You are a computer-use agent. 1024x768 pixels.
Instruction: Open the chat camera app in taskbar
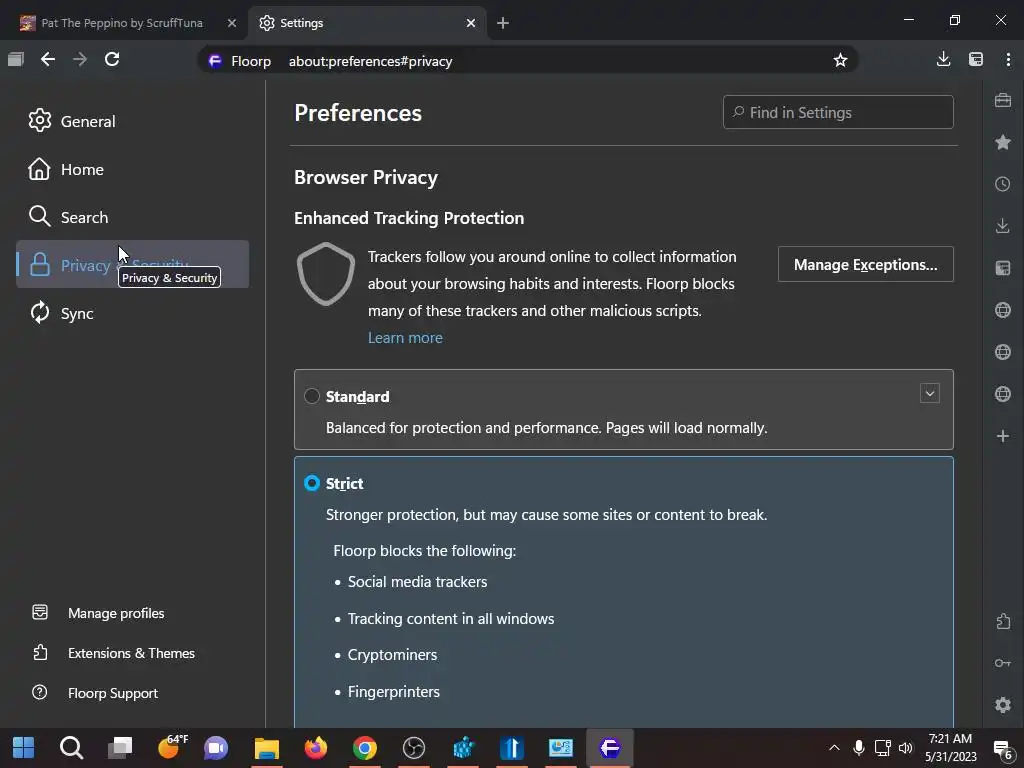pyautogui.click(x=216, y=748)
